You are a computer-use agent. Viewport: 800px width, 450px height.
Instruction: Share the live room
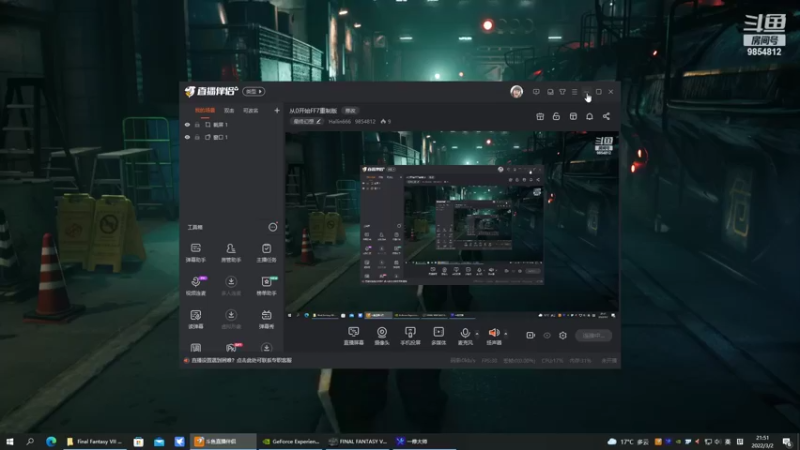606,116
